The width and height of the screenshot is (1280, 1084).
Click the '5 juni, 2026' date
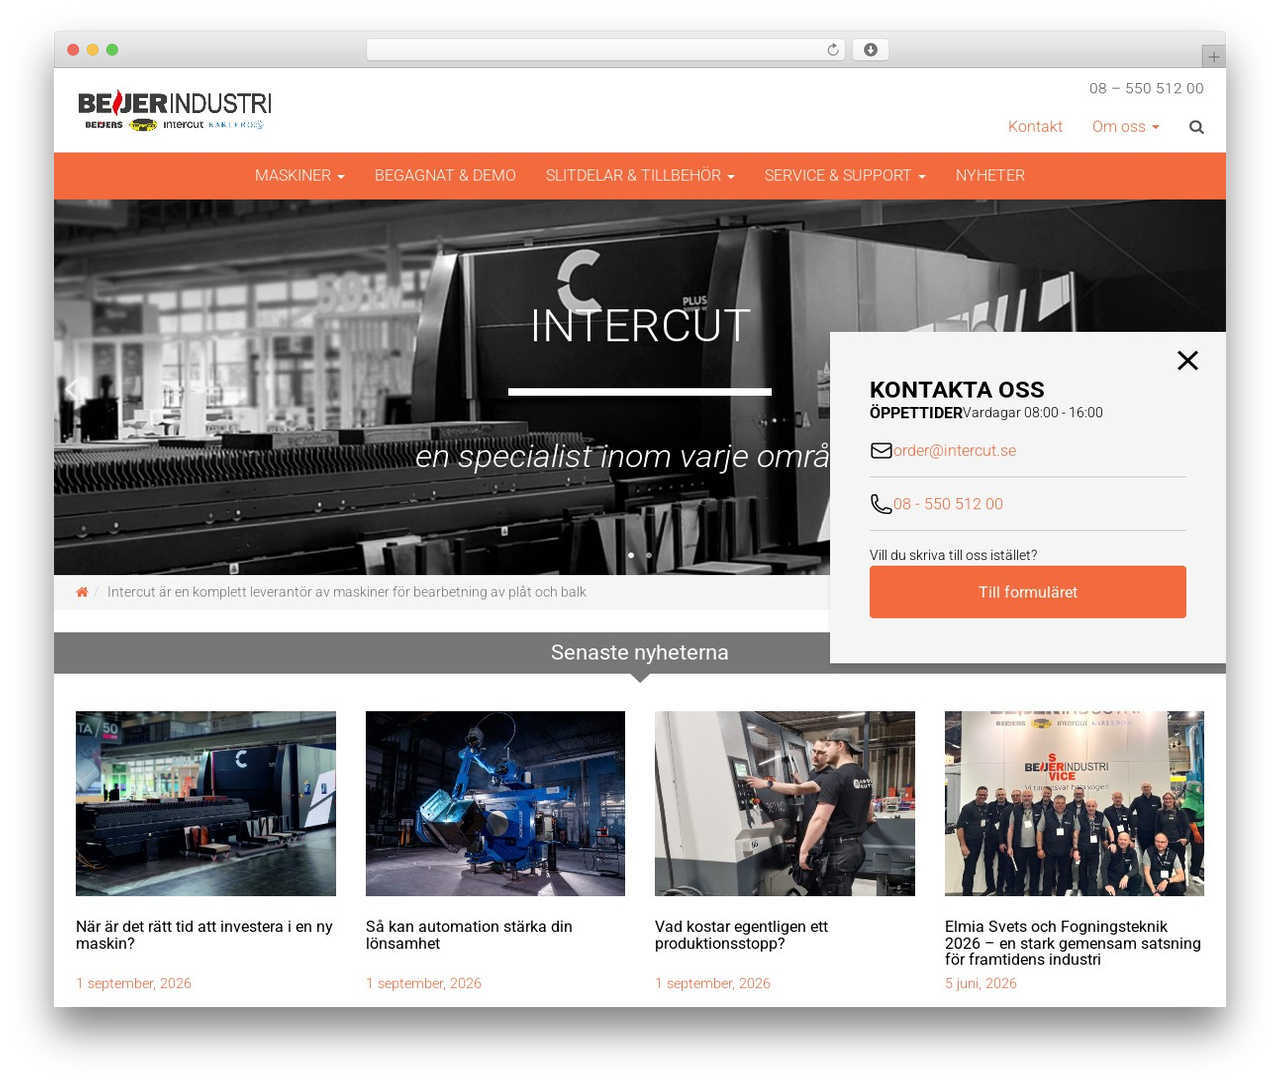(981, 983)
